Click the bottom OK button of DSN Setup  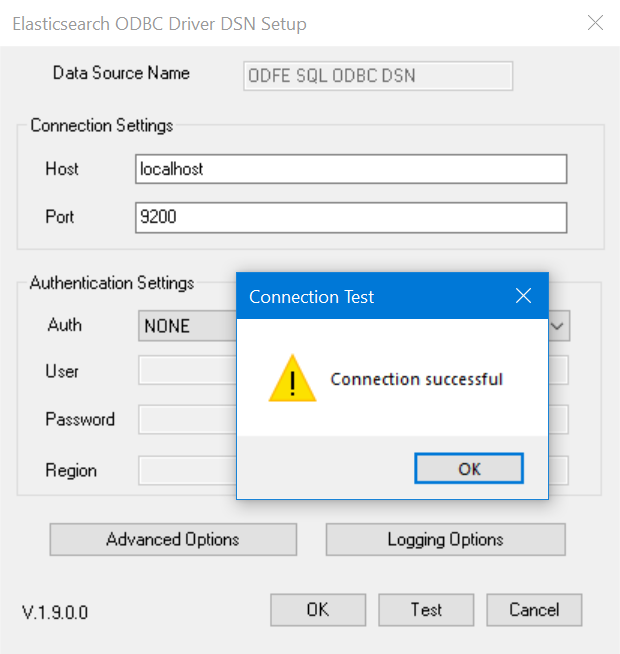[318, 610]
